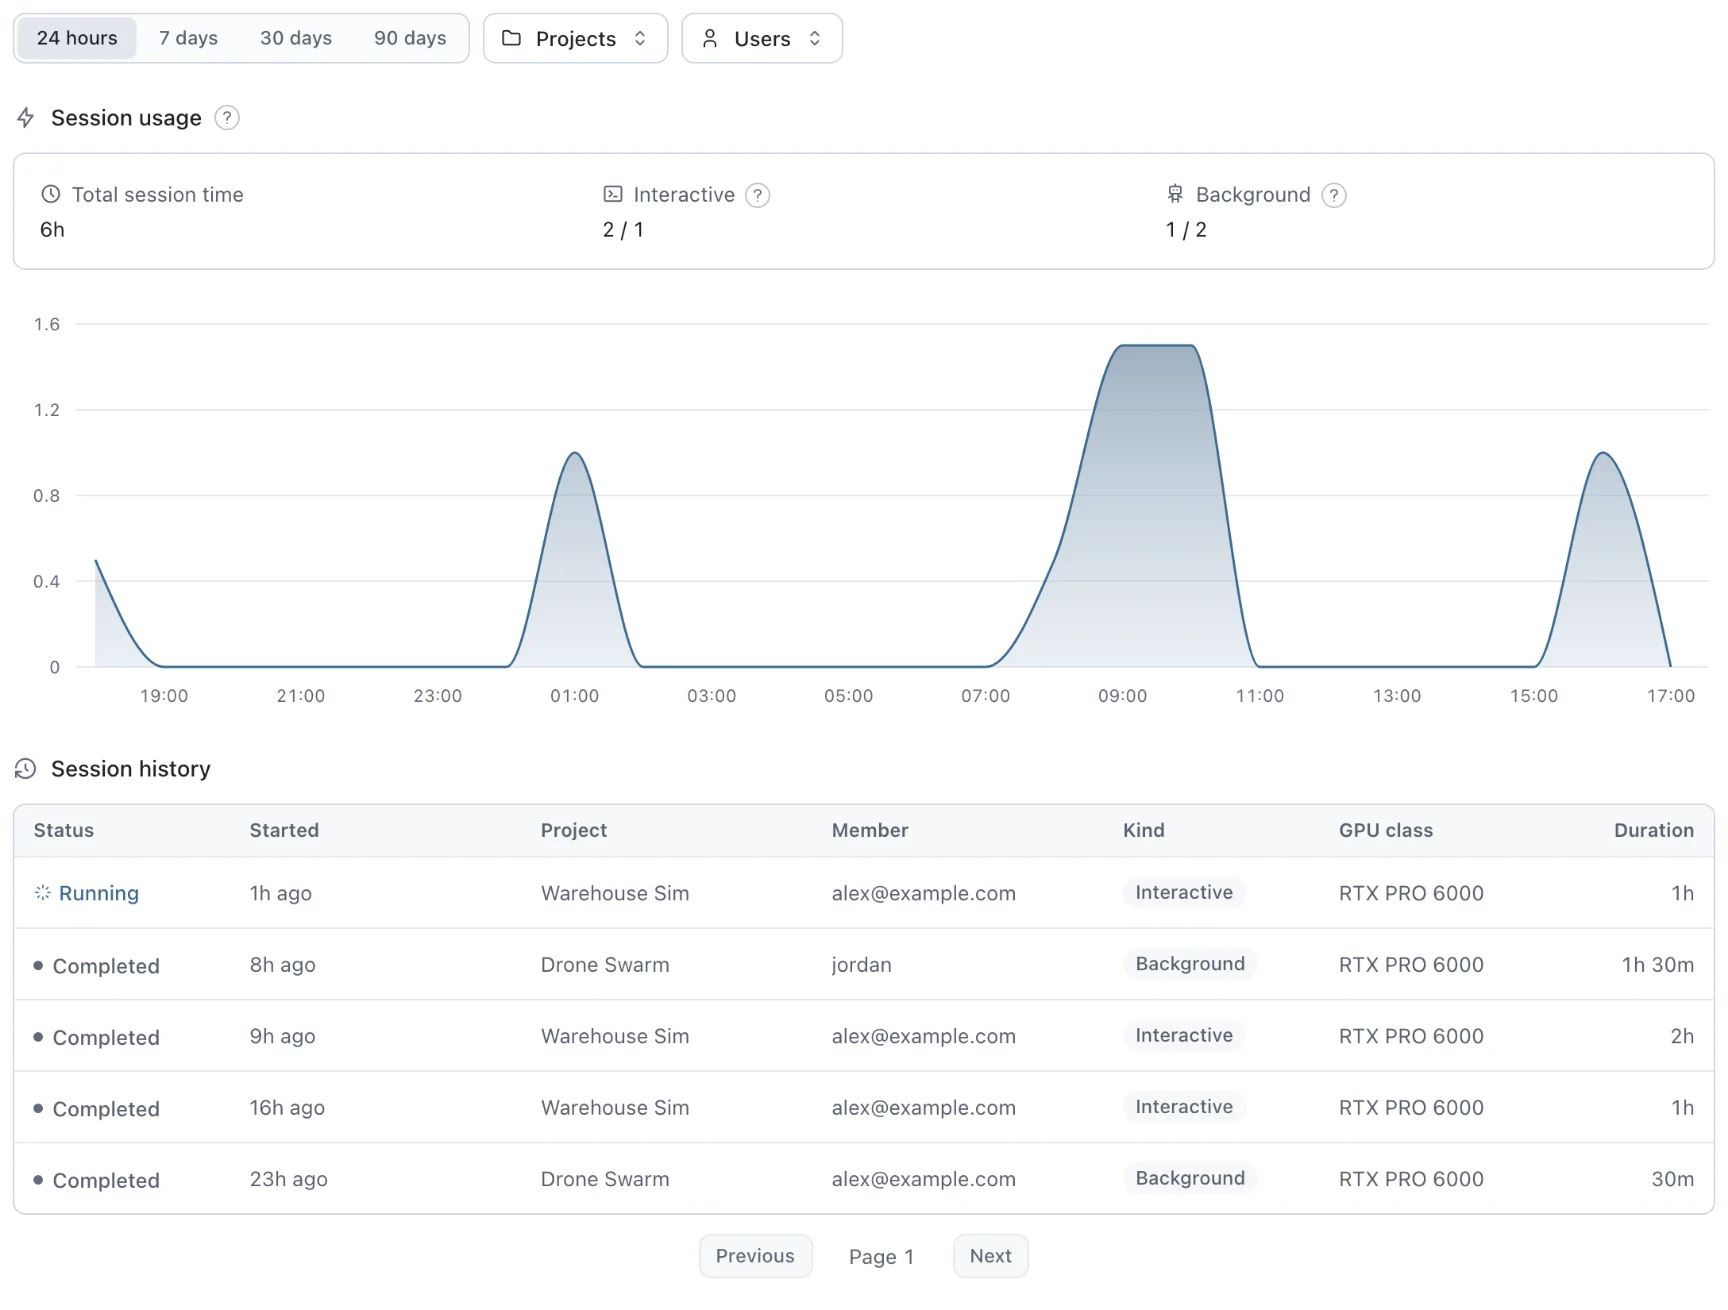Click the 1h 30m duration cell
Screen dimensions: 1728x1310
[1657, 965]
